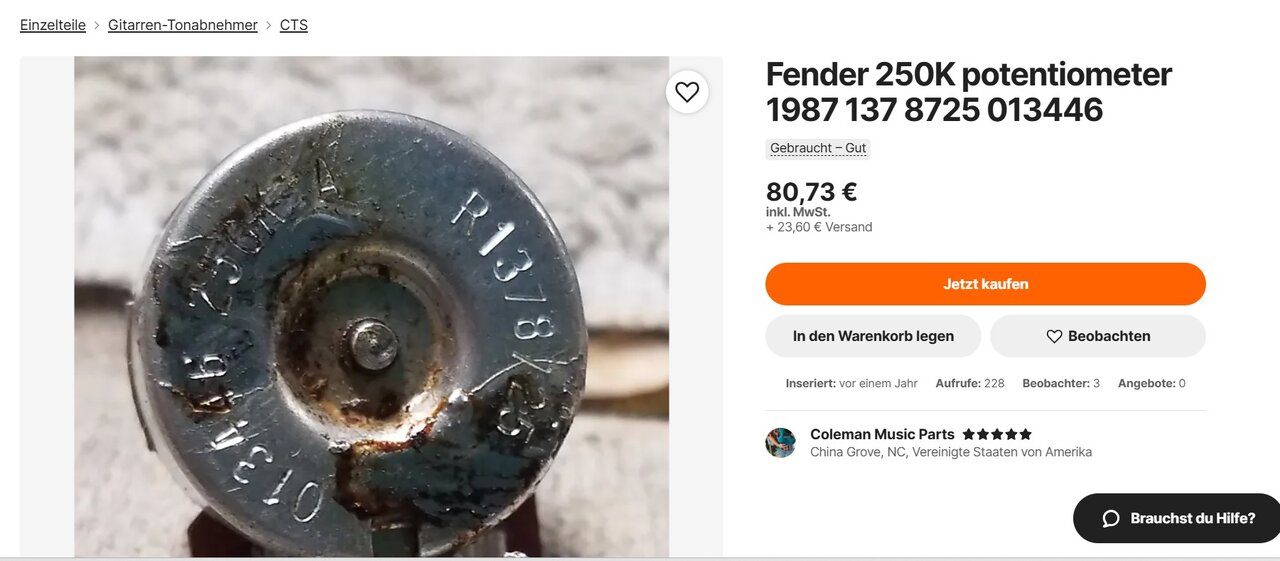
Task: Add listing to favorites with heart icon
Action: pos(687,92)
